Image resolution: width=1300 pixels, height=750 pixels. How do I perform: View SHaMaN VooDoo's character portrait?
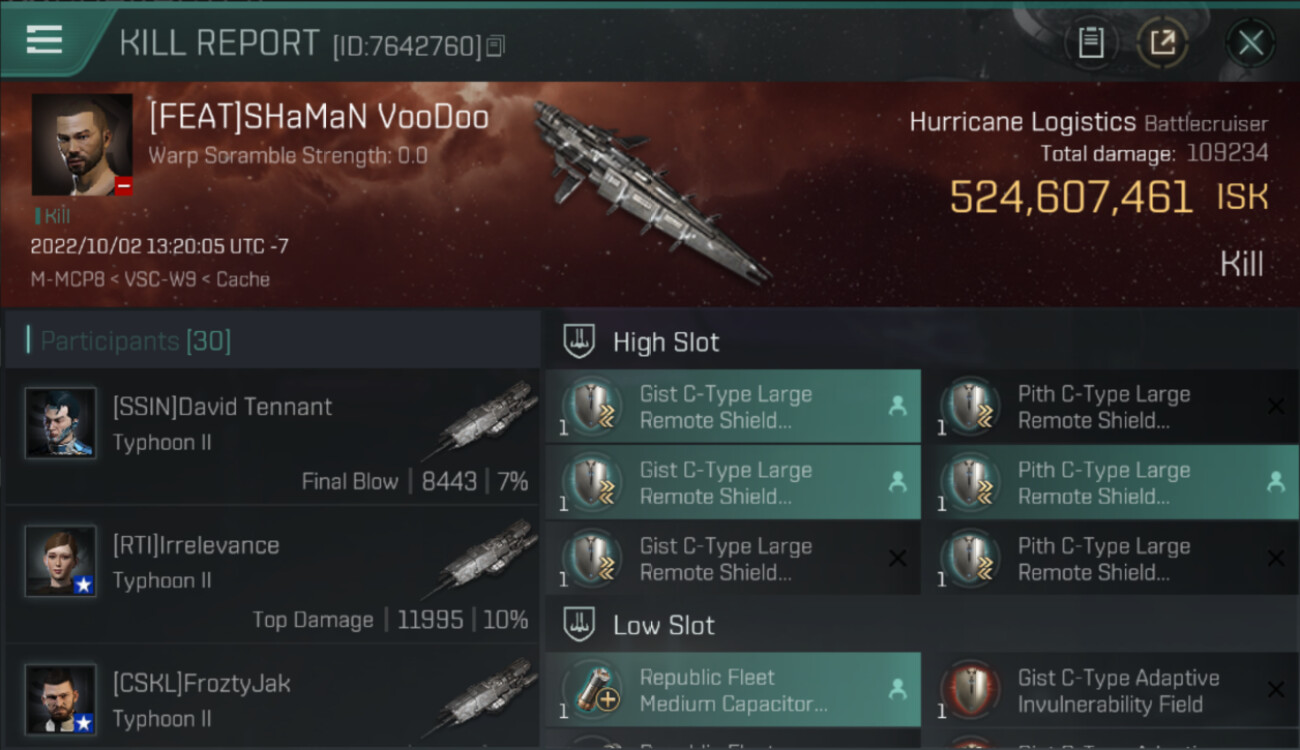(x=82, y=145)
